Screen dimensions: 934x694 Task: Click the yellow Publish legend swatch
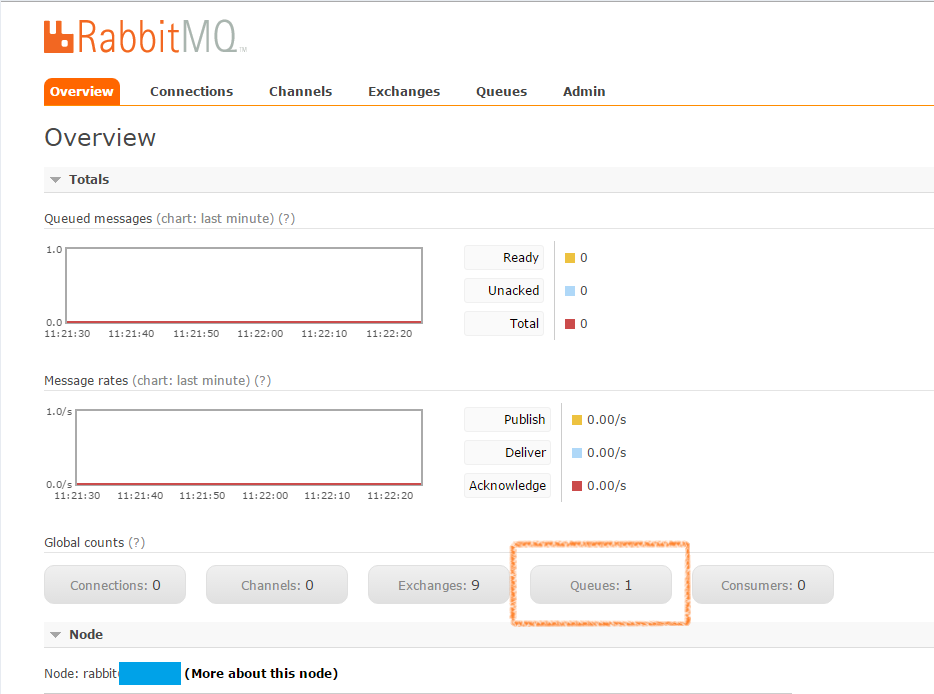point(577,420)
